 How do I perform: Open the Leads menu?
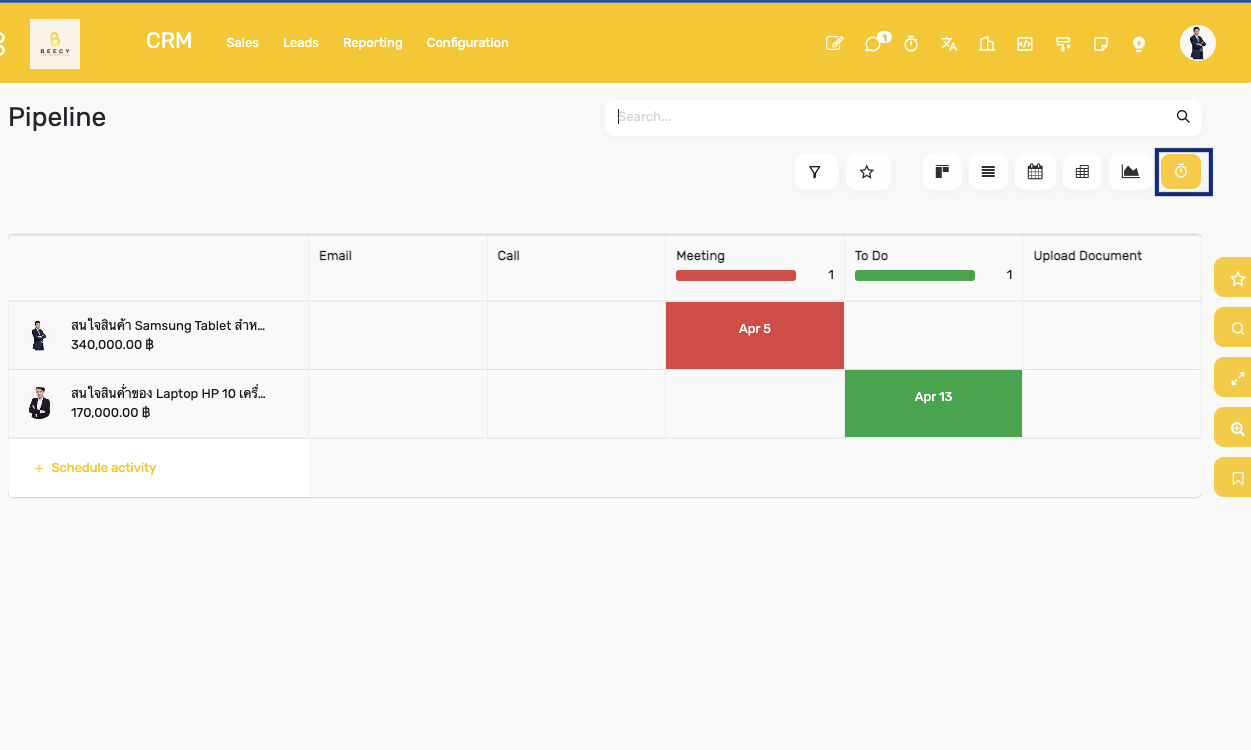click(301, 43)
